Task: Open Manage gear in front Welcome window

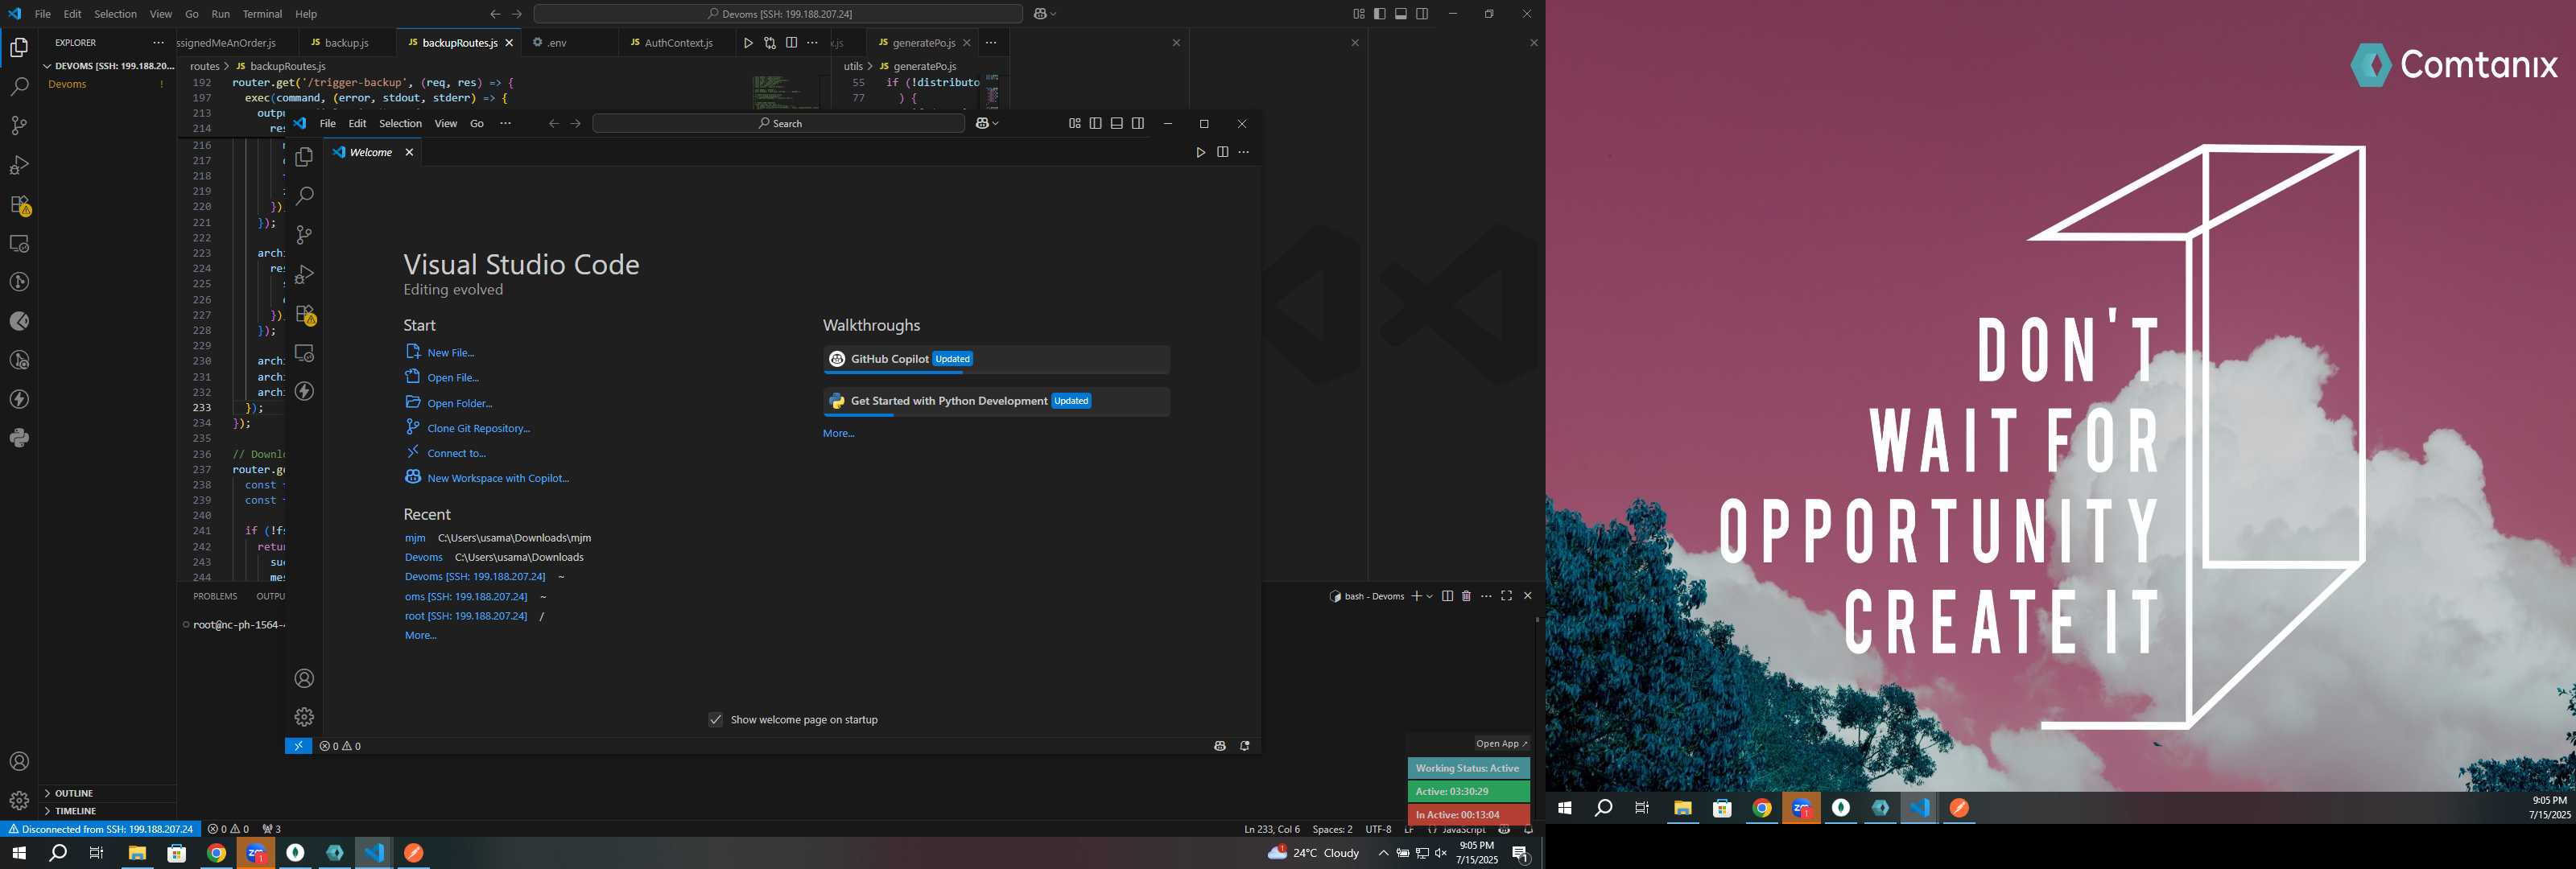Action: 305,717
